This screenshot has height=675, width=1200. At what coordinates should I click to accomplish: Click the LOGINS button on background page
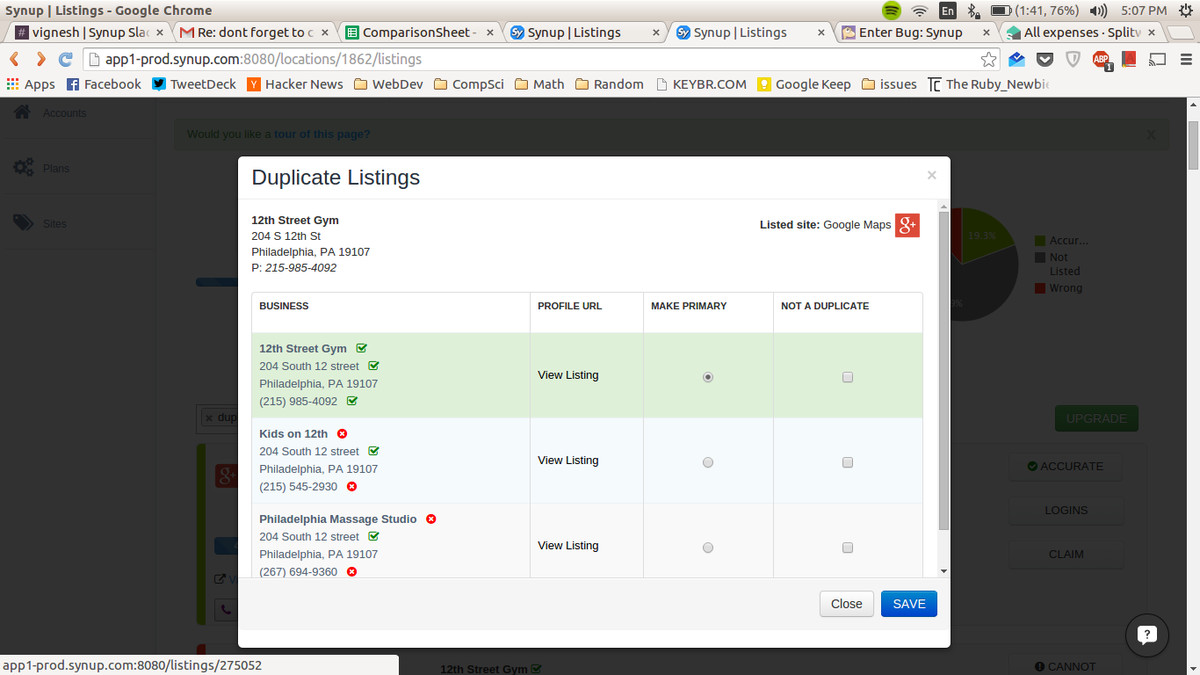pyautogui.click(x=1065, y=510)
